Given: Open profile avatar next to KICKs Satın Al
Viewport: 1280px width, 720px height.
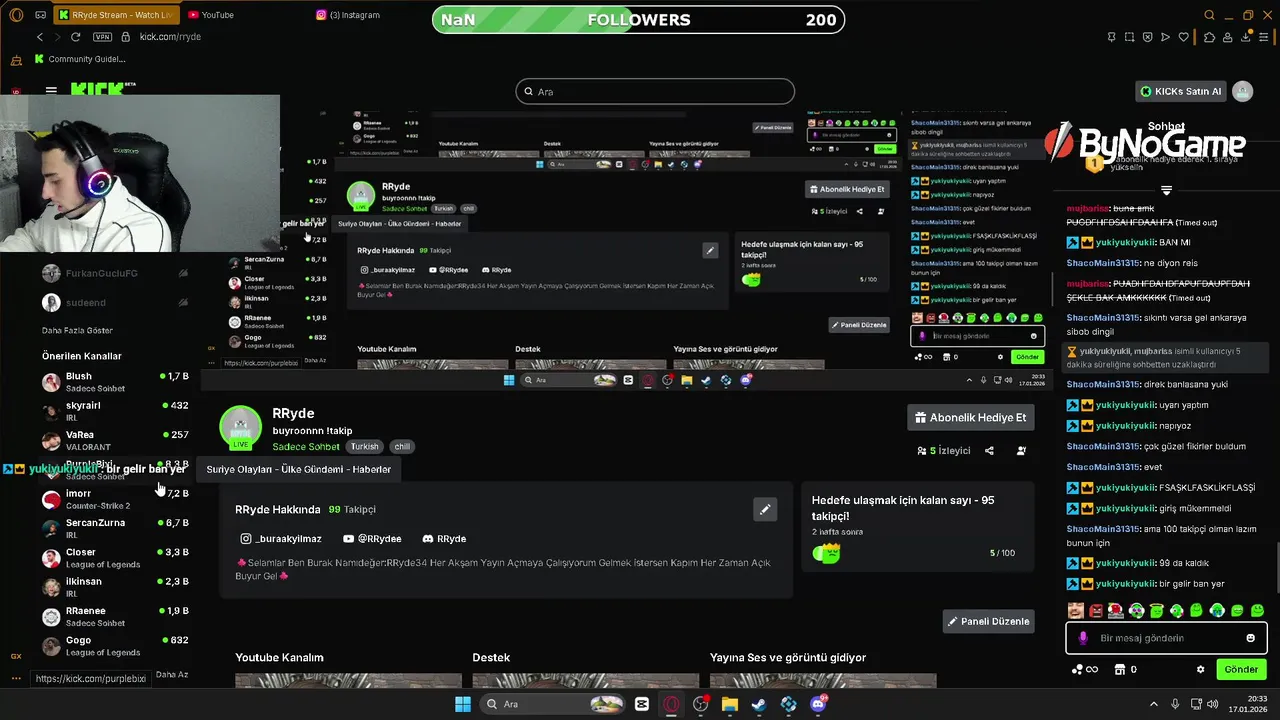Looking at the screenshot, I should [x=1243, y=91].
